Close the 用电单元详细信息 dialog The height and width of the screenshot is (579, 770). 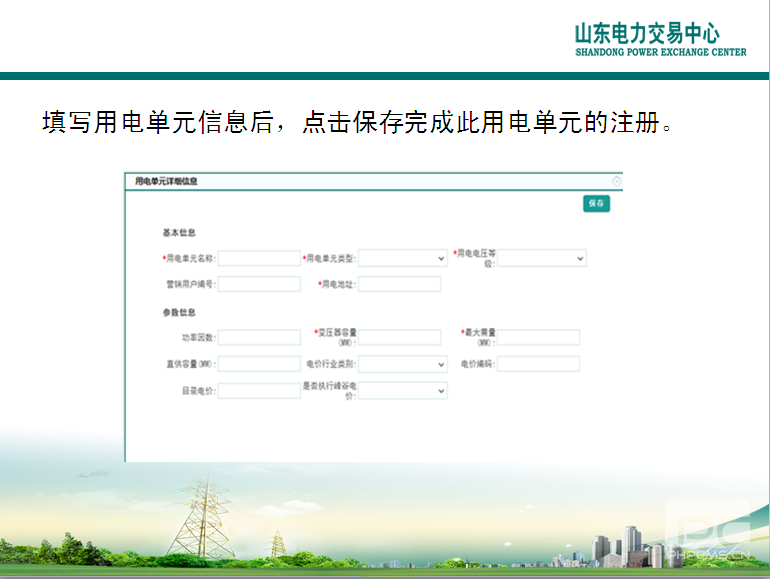click(x=617, y=181)
